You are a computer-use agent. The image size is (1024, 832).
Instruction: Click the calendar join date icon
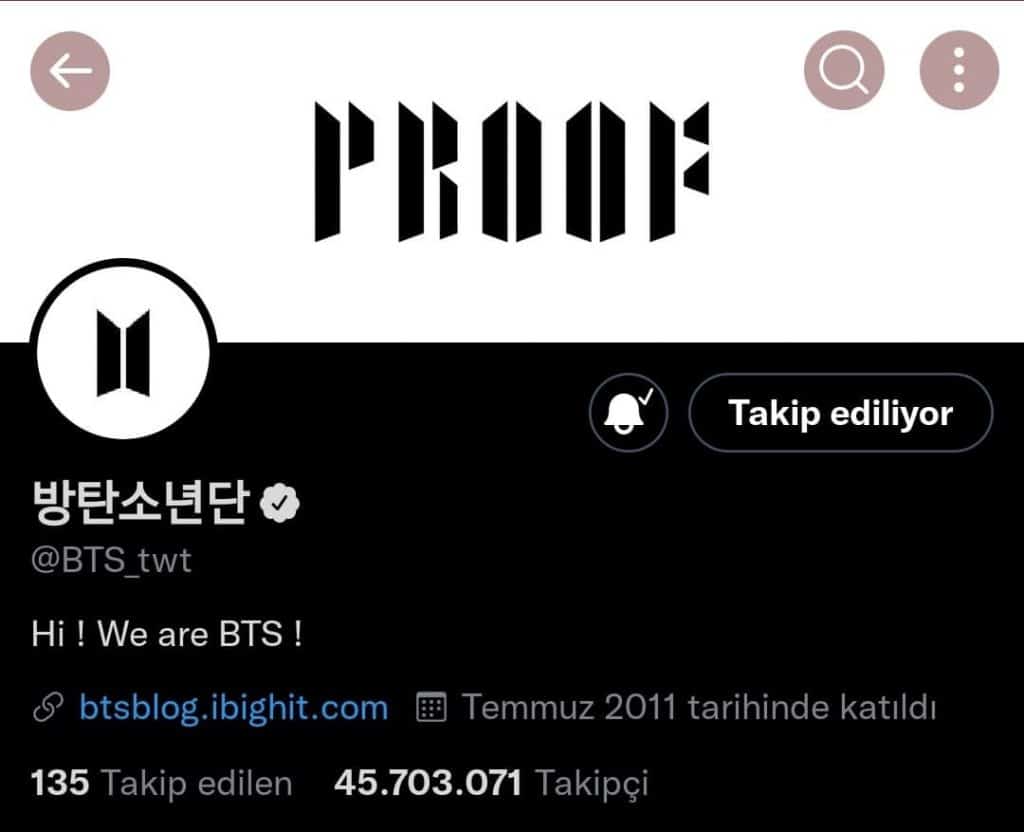pos(431,707)
